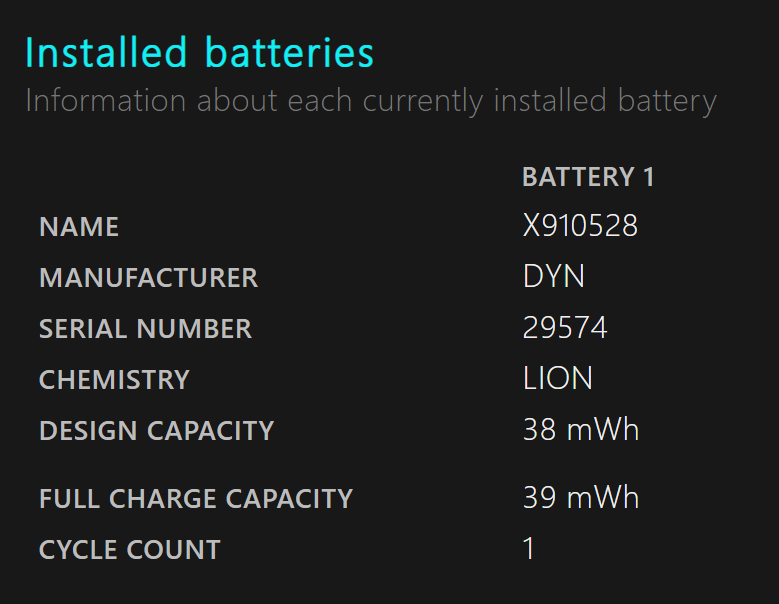Click the SERIAL NUMBER label
The image size is (779, 604).
tap(146, 329)
